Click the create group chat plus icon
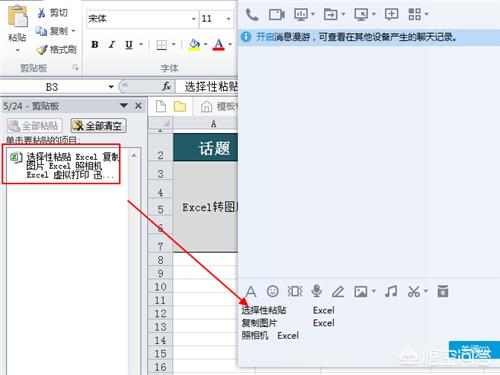 tap(391, 15)
